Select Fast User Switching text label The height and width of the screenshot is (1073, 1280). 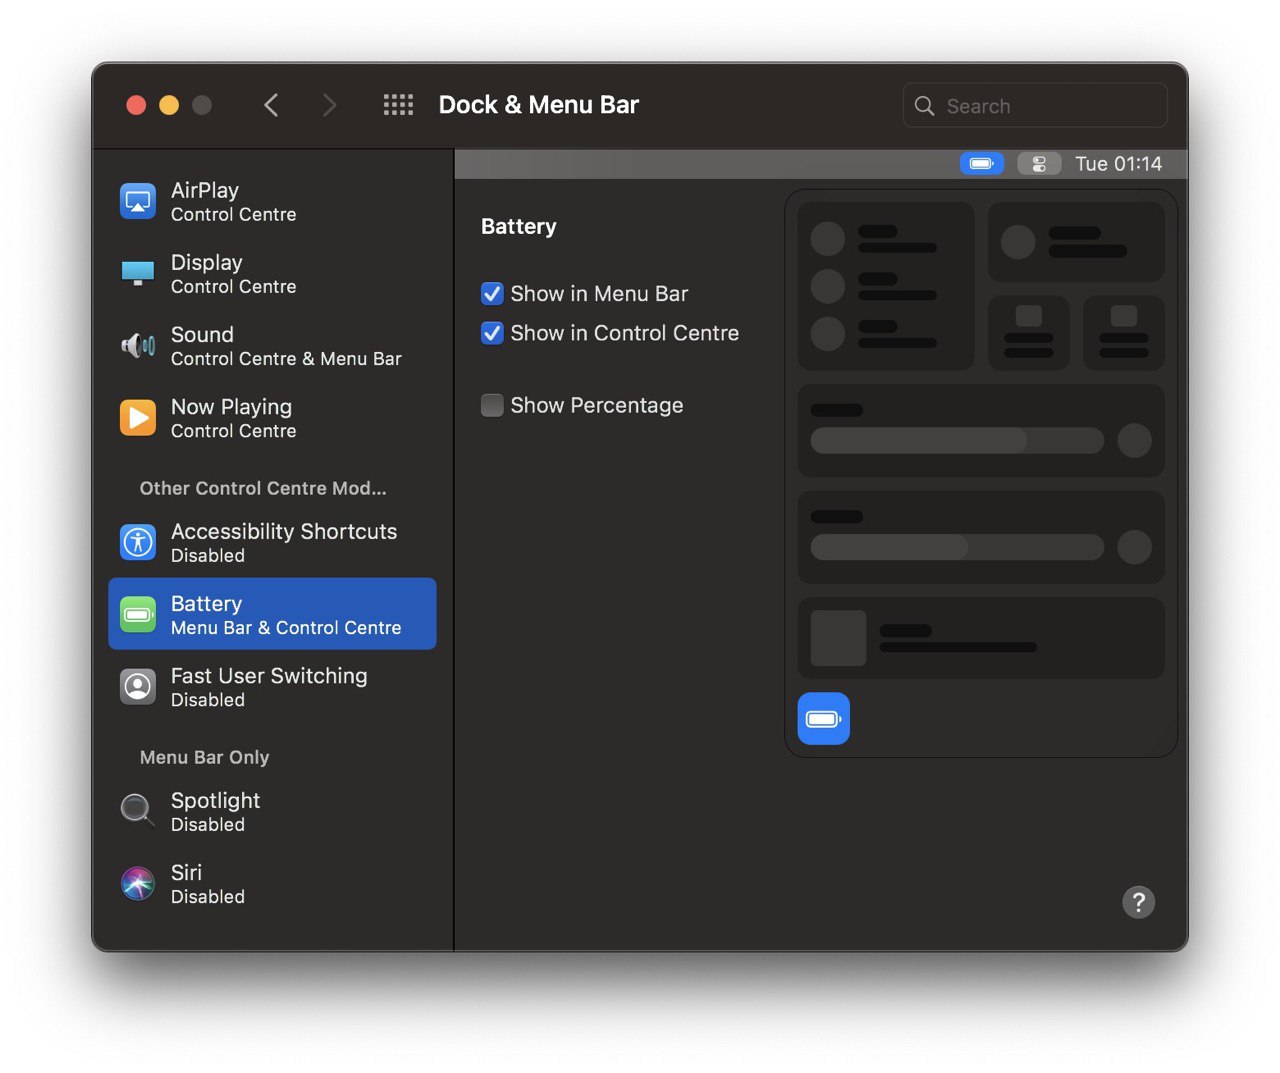[269, 676]
